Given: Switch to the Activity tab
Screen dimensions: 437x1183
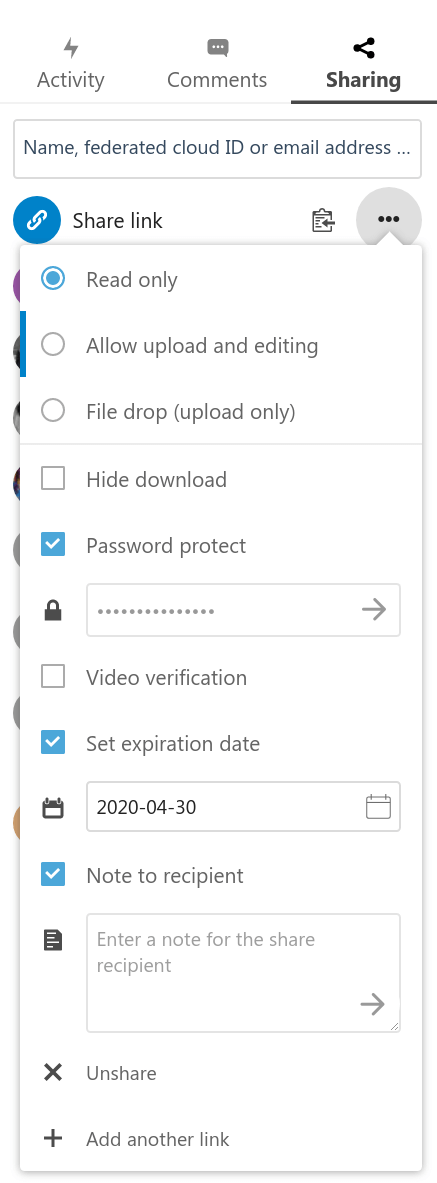Looking at the screenshot, I should point(71,65).
